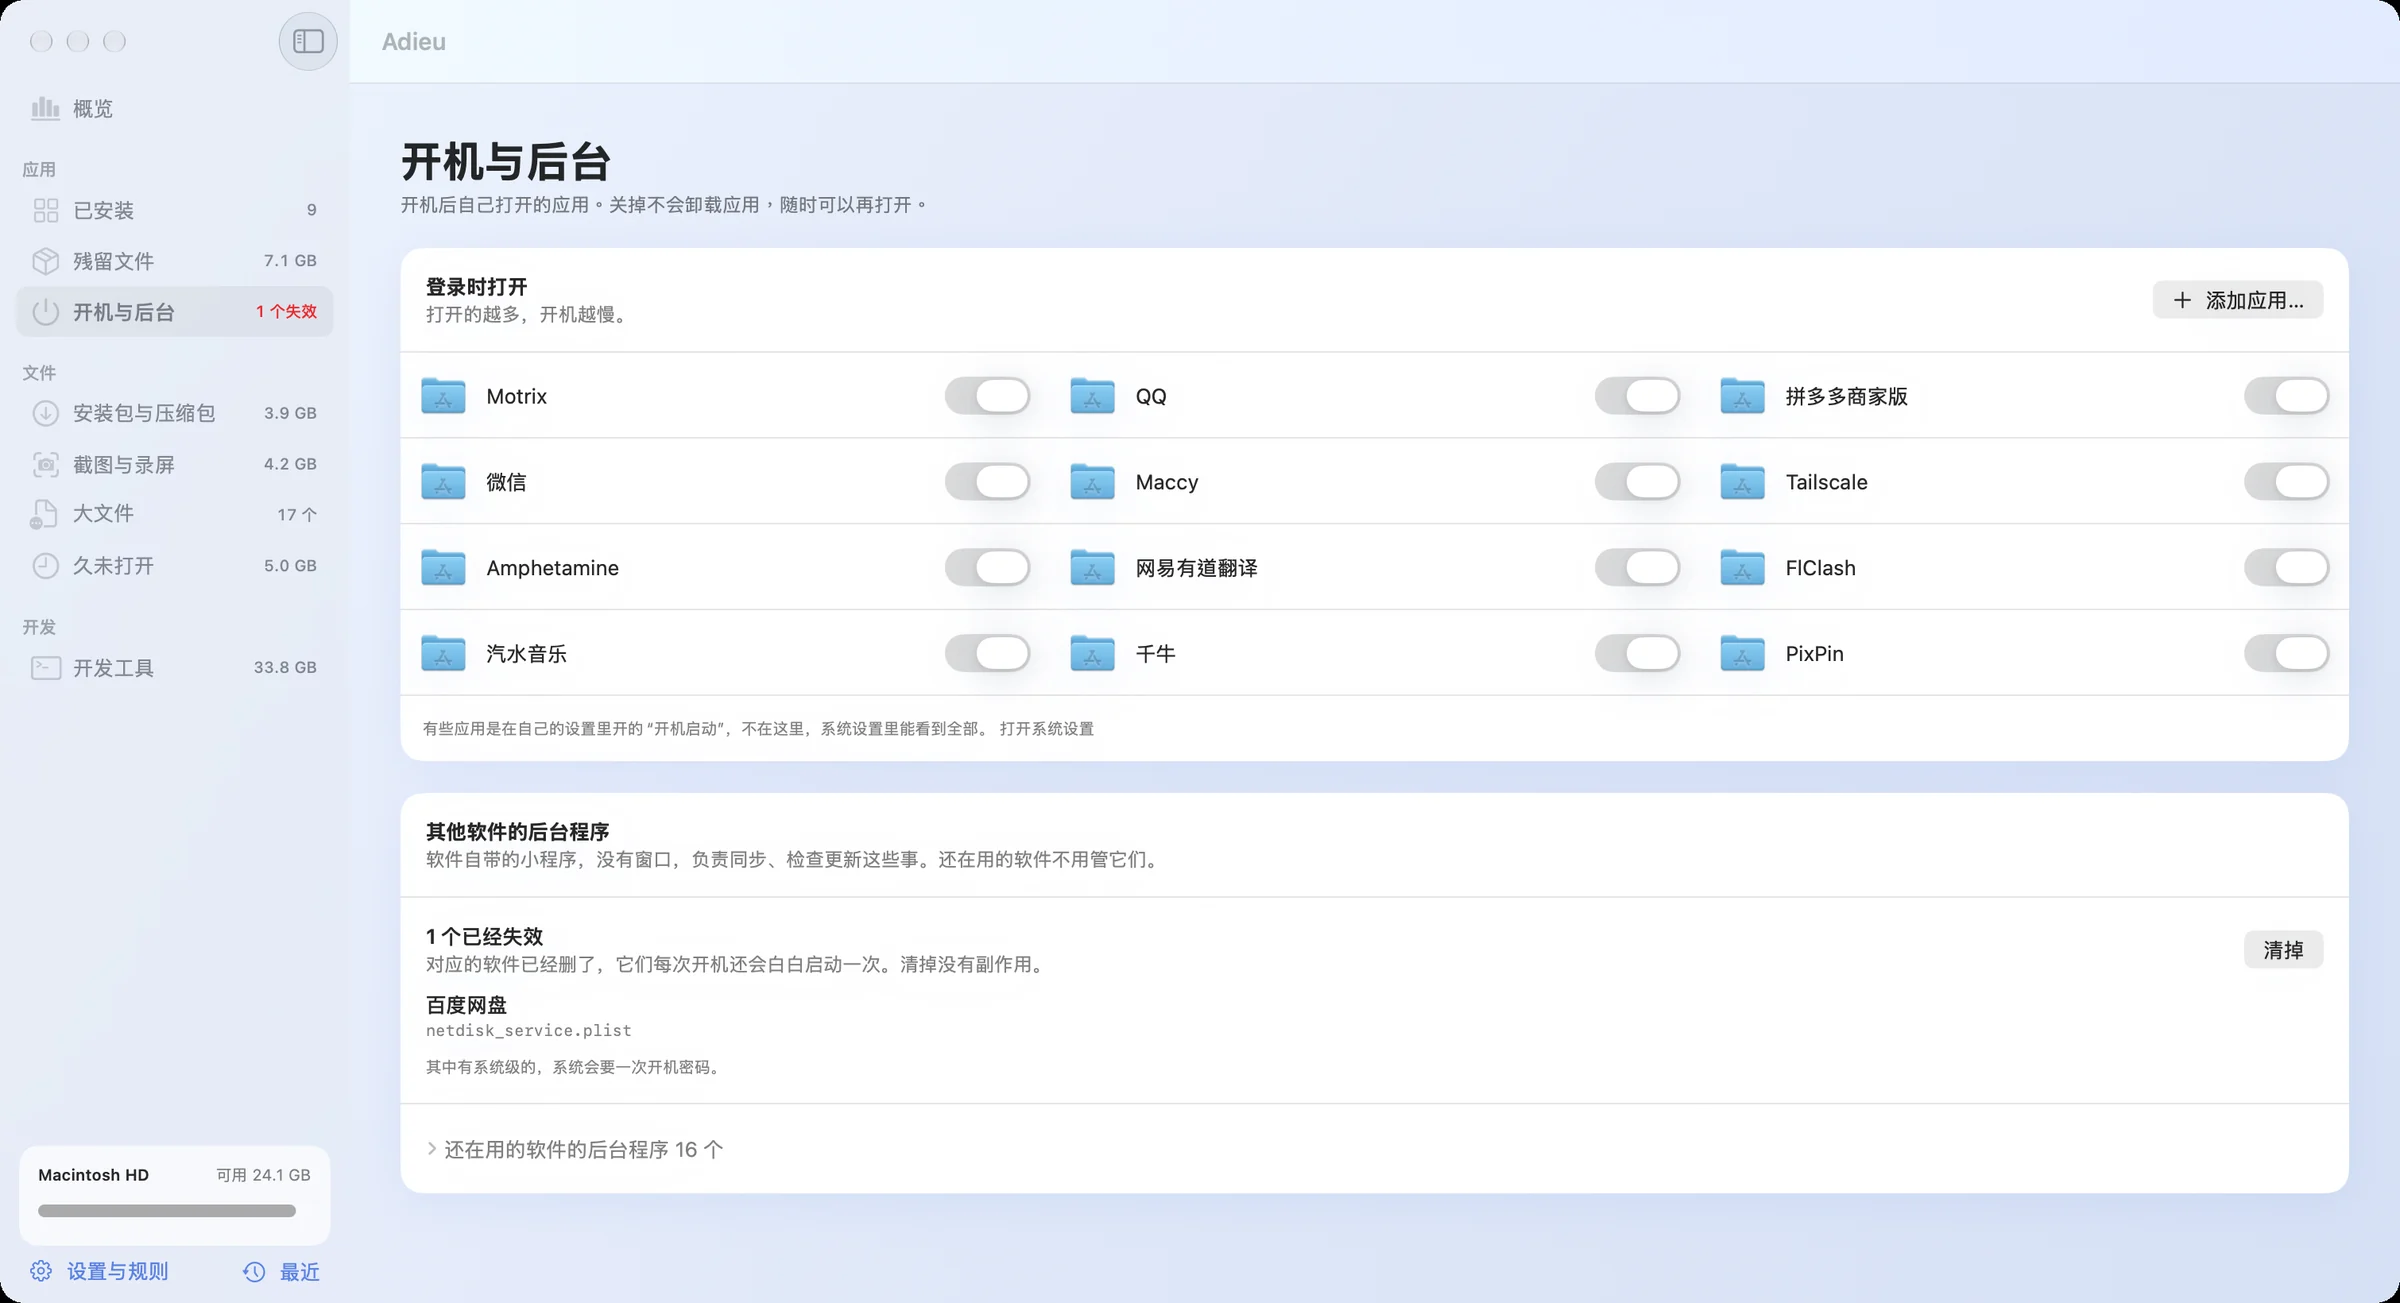Image resolution: width=2400 pixels, height=1303 pixels.
Task: Click the bar-chart icon beside 概览
Action: click(45, 108)
